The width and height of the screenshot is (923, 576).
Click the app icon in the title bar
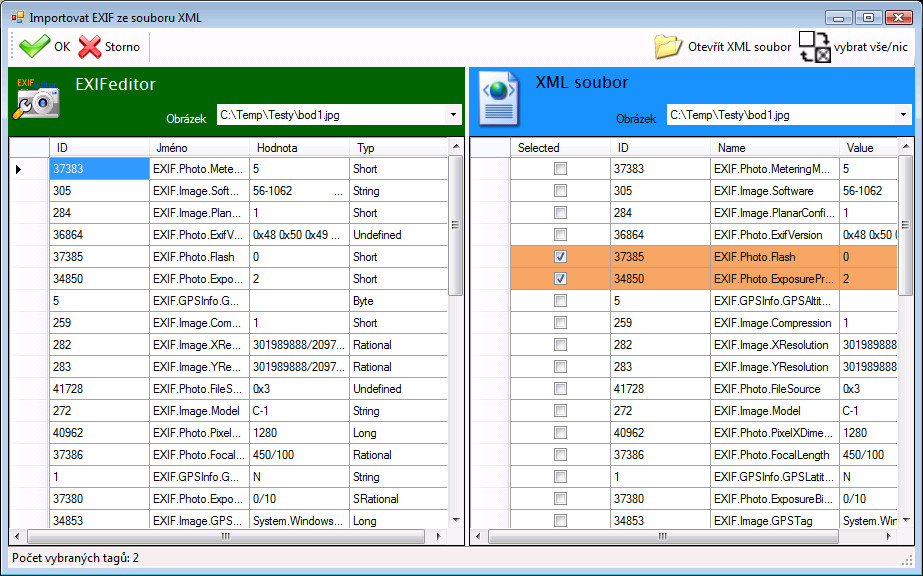pyautogui.click(x=18, y=16)
